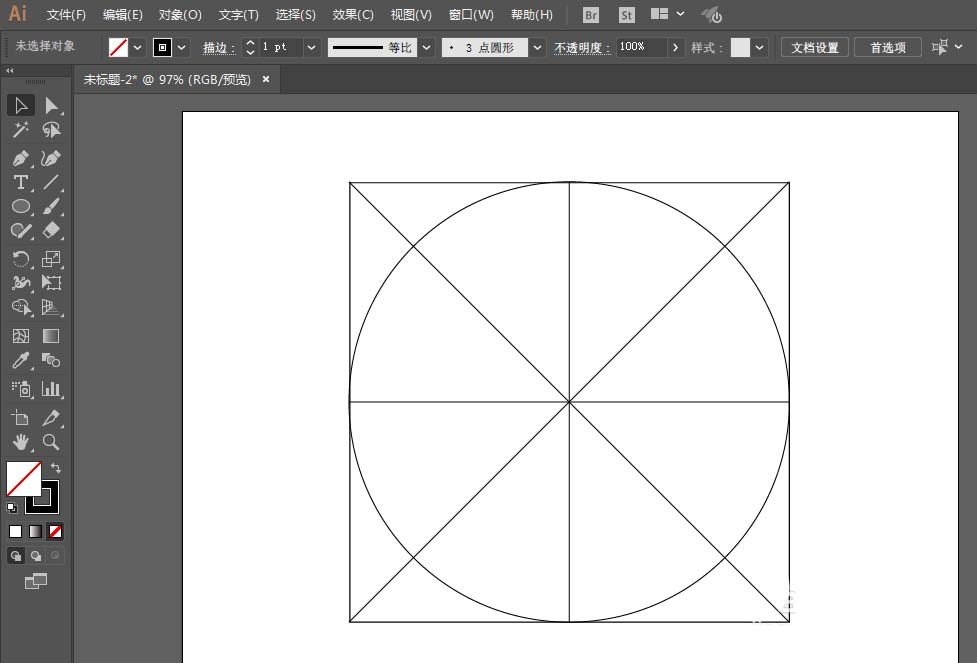Select the Gradient tool
Viewport: 977px width, 663px height.
(51, 336)
